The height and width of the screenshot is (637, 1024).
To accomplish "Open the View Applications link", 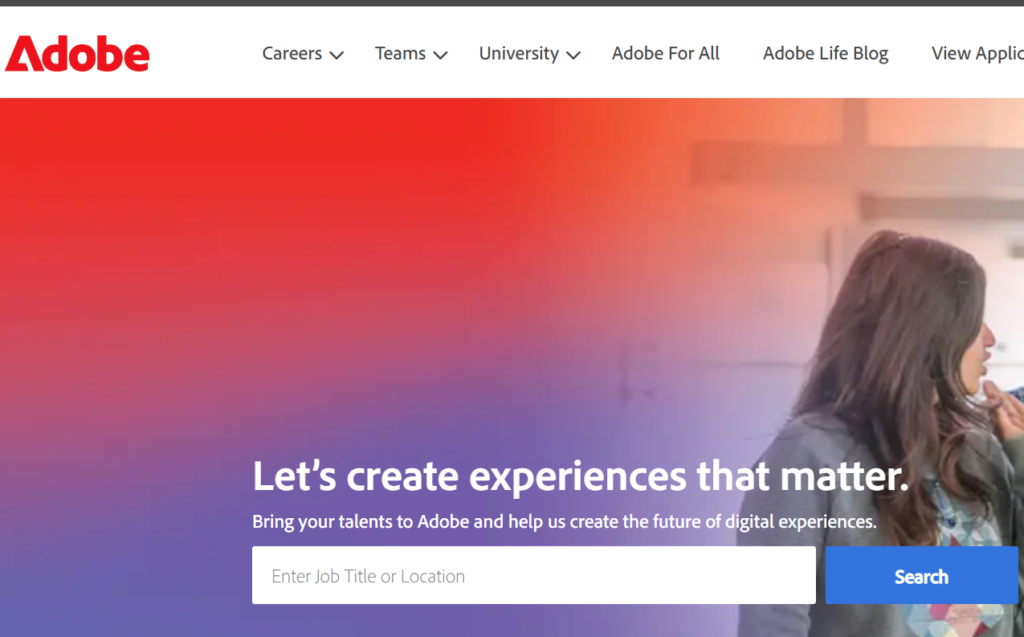I will (x=978, y=54).
